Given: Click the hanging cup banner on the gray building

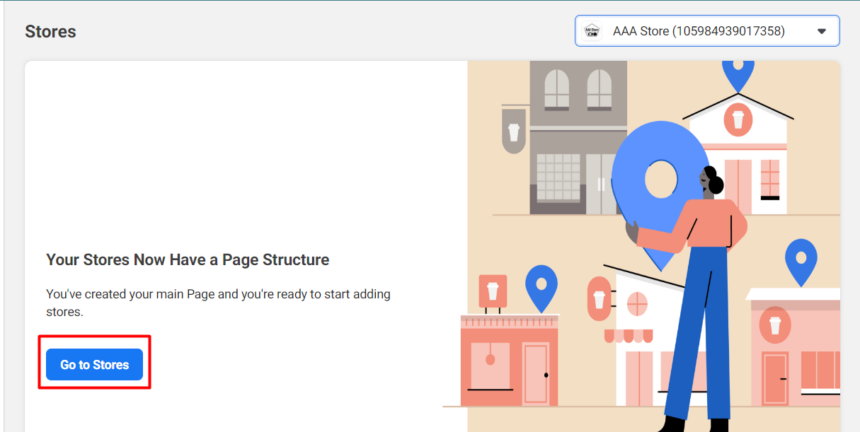Looking at the screenshot, I should click(x=514, y=132).
